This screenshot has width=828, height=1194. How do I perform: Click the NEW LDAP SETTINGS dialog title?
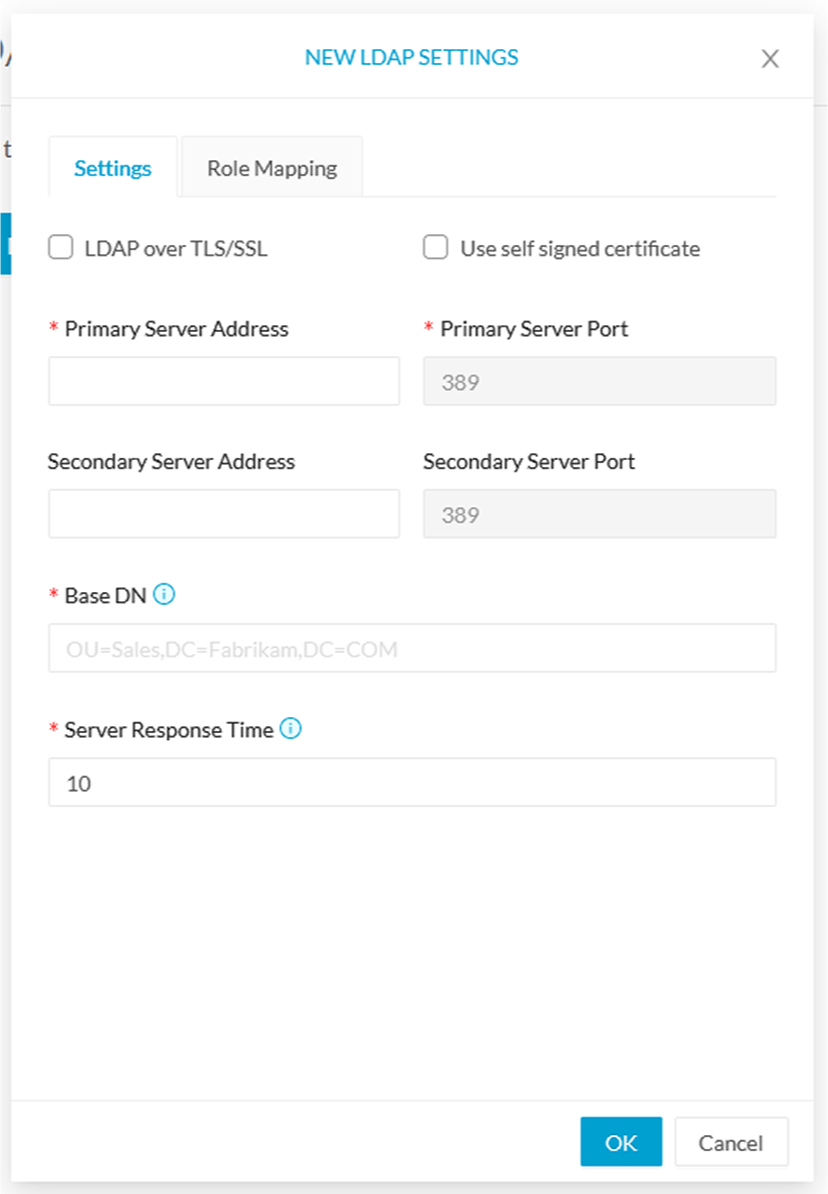(x=411, y=57)
